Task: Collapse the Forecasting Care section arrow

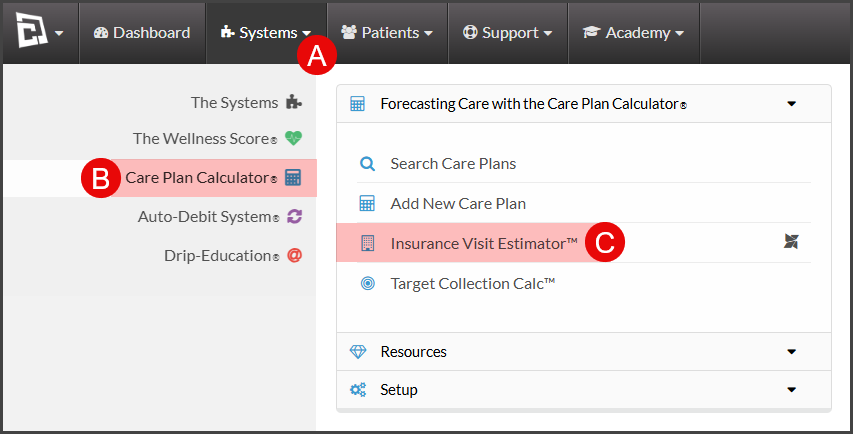Action: coord(792,103)
